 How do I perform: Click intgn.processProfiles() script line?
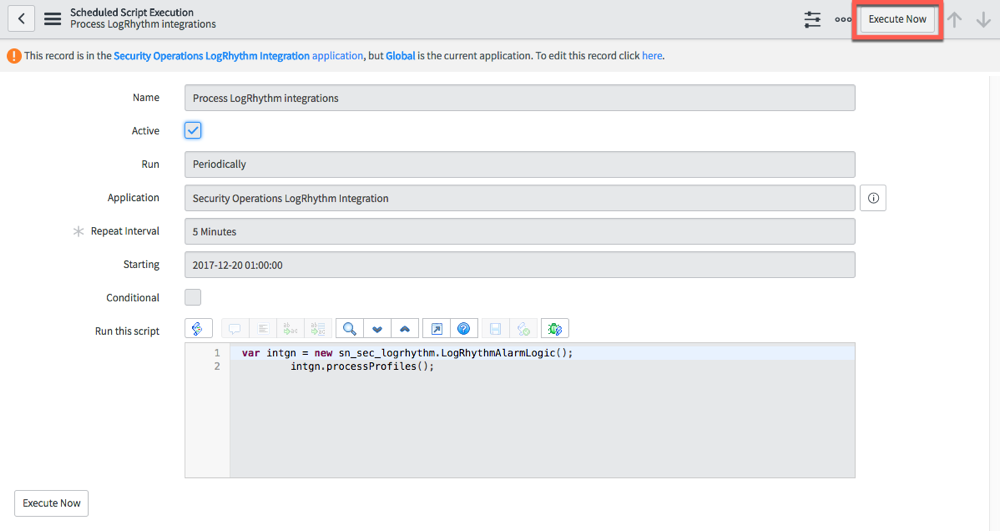click(x=362, y=367)
